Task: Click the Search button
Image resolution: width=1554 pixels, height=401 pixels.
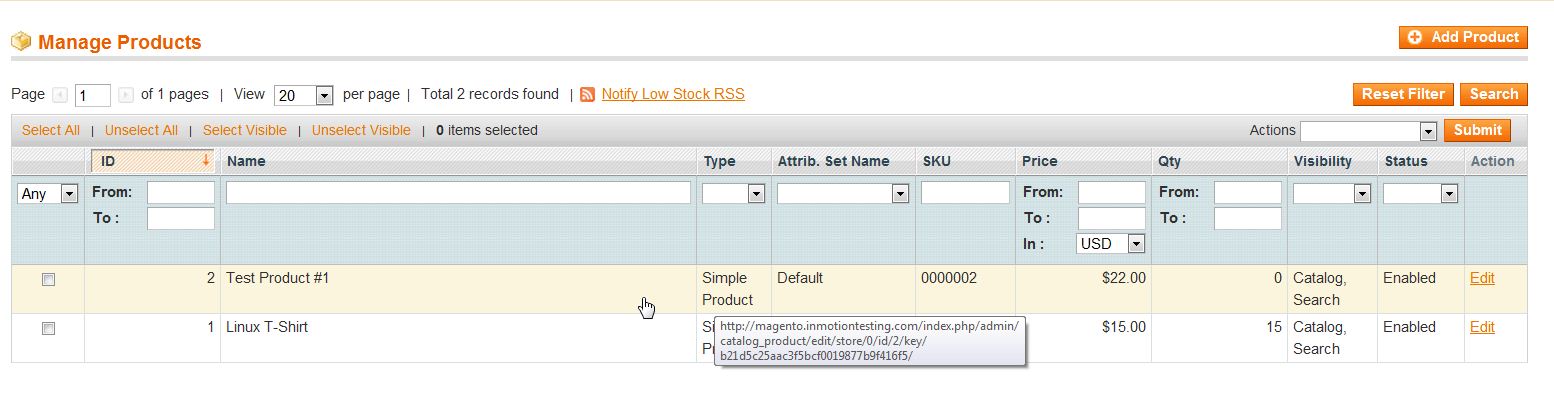Action: coord(1494,94)
